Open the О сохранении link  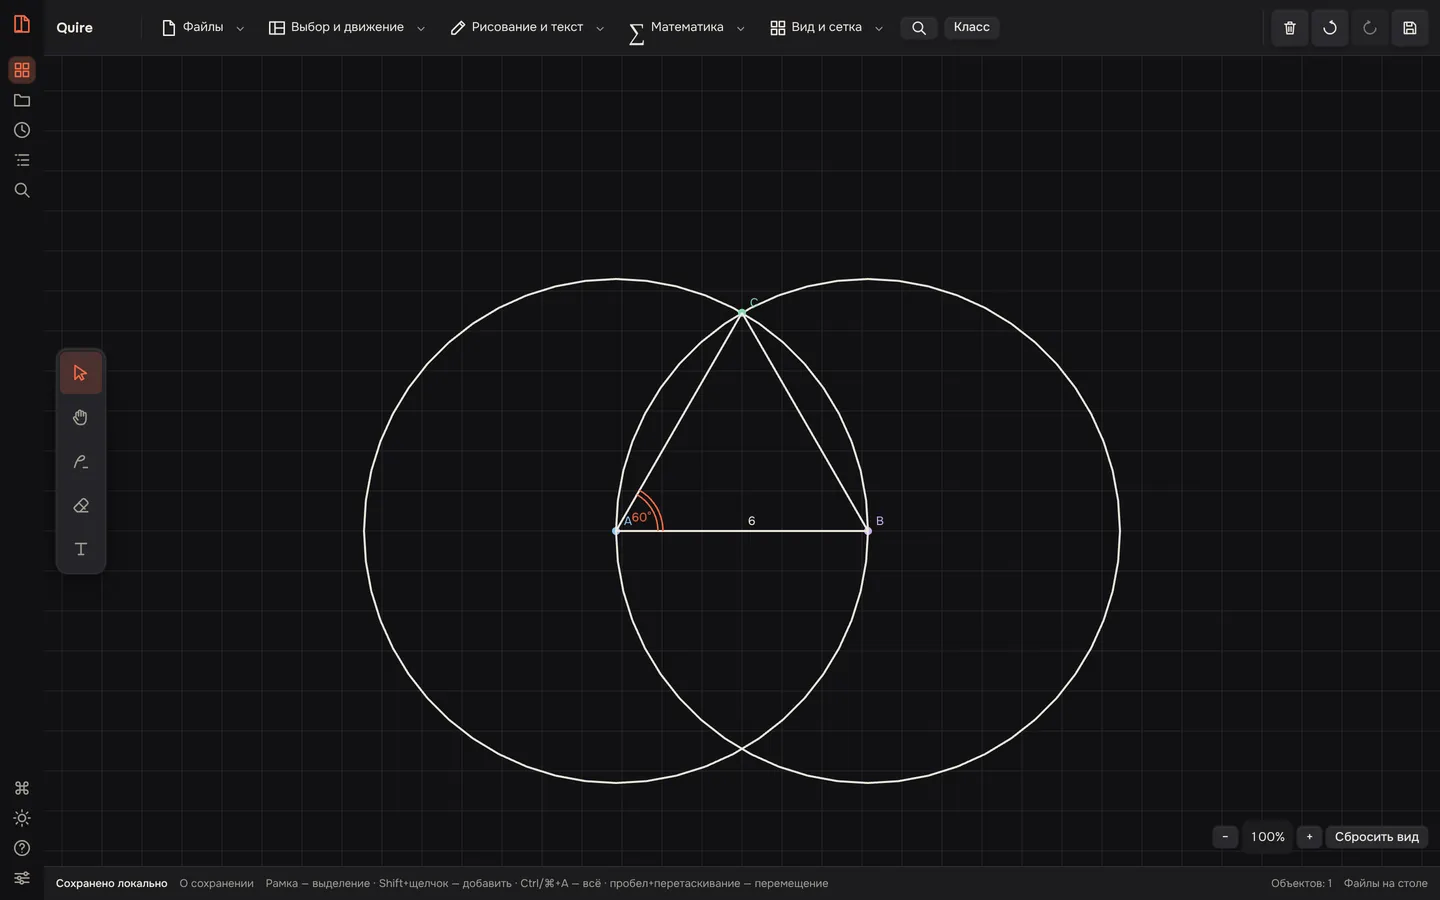[216, 883]
